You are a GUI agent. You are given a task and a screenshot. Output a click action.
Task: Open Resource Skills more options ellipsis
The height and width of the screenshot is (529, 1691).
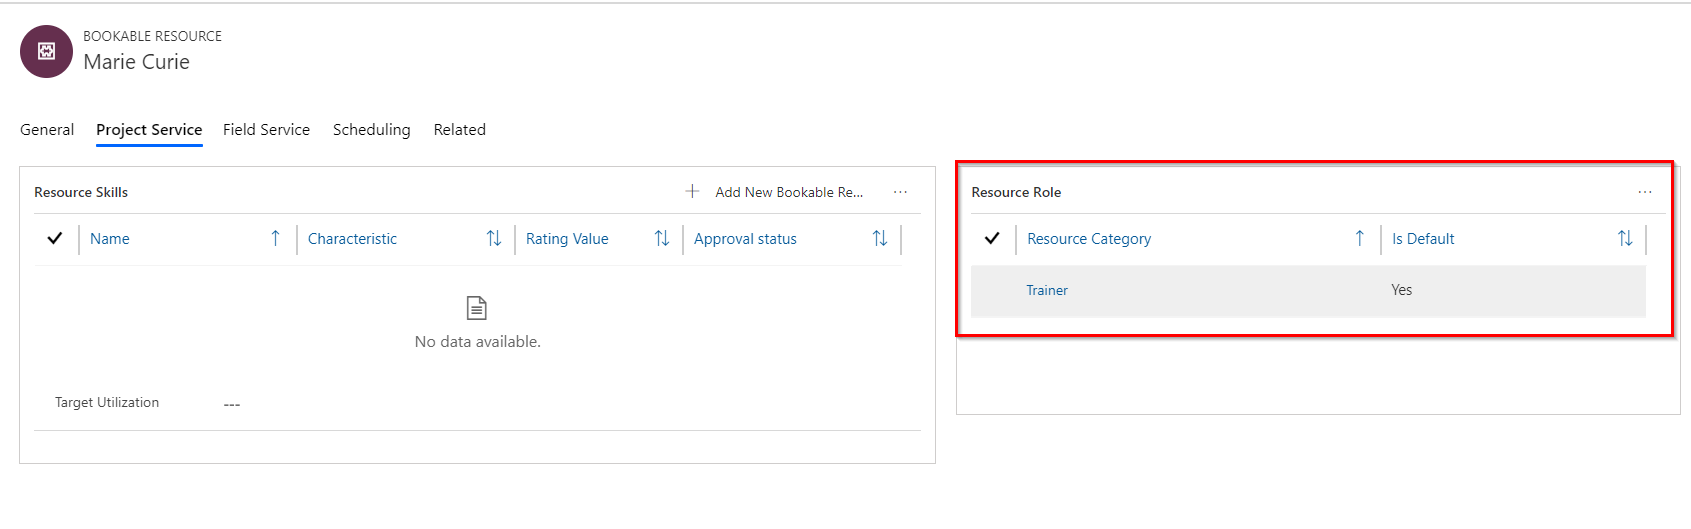[x=900, y=192]
